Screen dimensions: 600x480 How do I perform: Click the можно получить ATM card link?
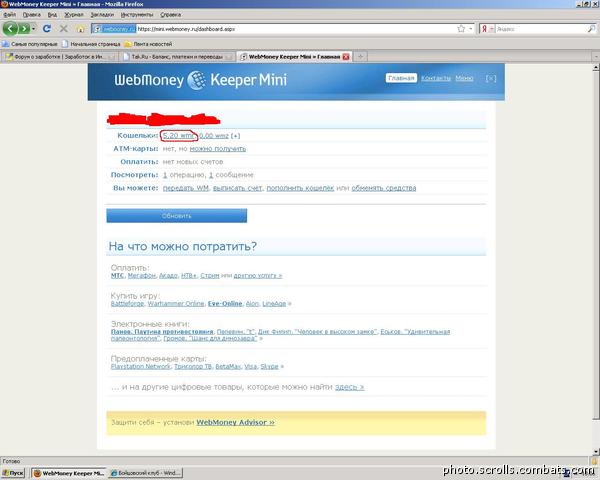point(218,149)
